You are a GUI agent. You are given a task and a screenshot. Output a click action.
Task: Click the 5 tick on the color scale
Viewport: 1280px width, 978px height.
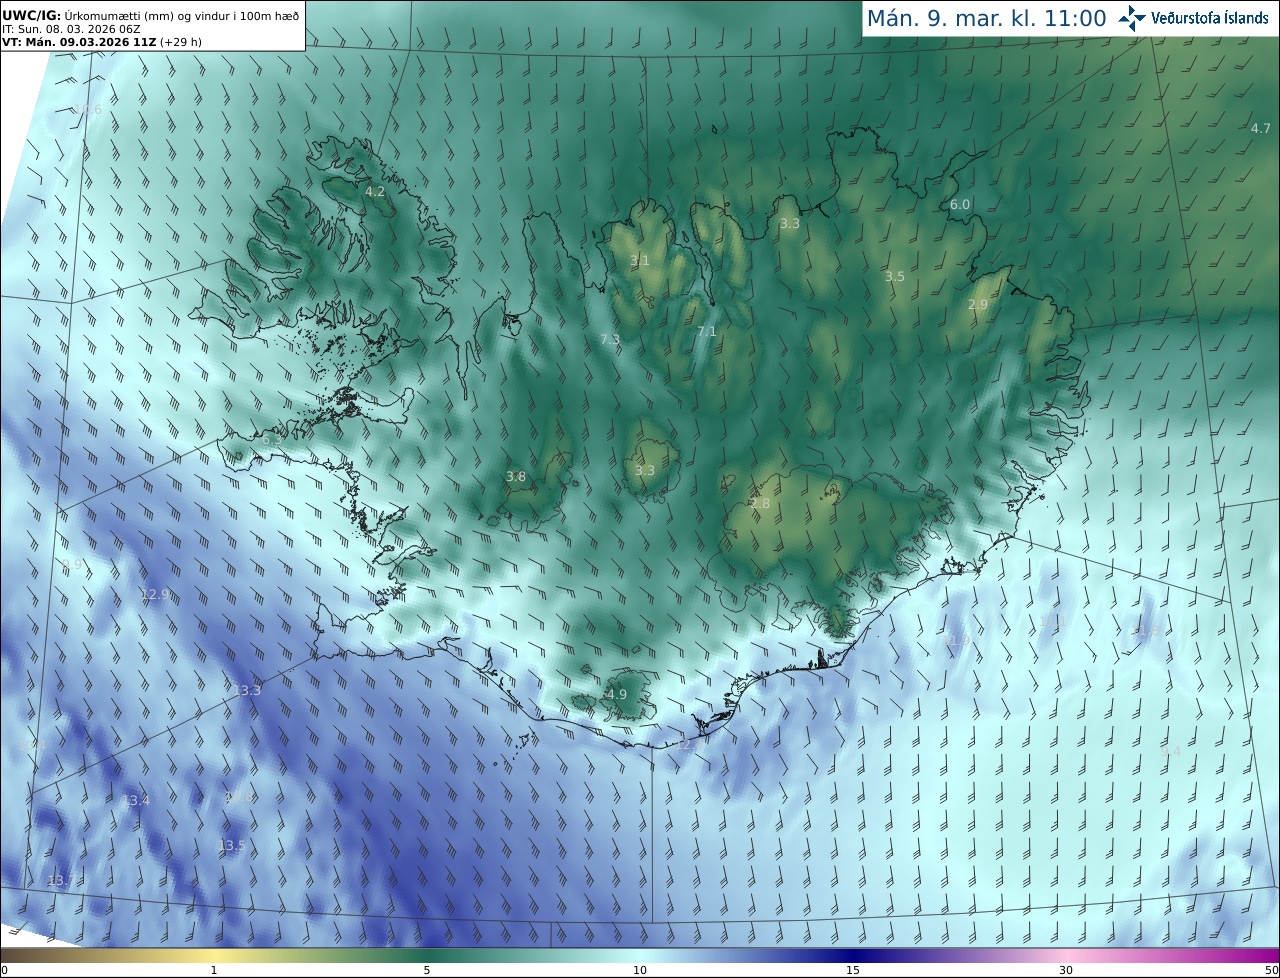427,970
